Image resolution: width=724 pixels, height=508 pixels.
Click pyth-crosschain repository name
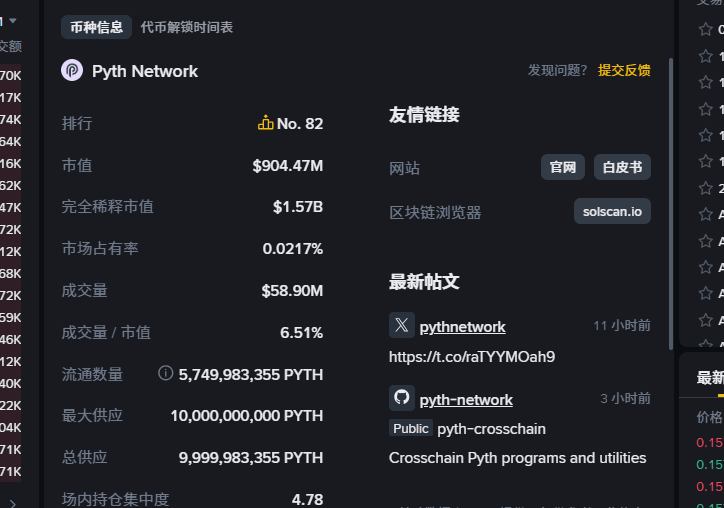491,429
